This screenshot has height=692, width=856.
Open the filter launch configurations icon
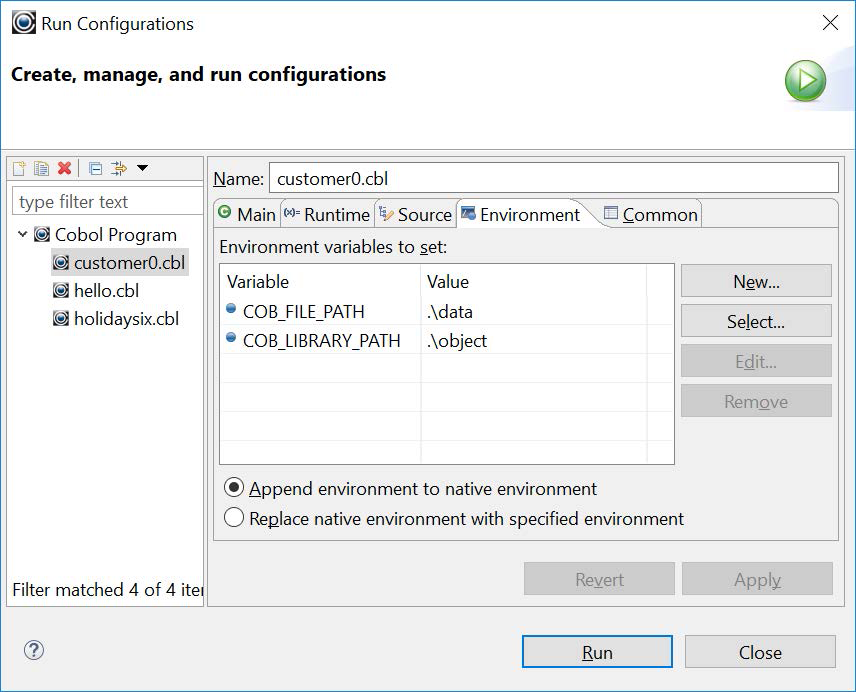click(x=120, y=169)
